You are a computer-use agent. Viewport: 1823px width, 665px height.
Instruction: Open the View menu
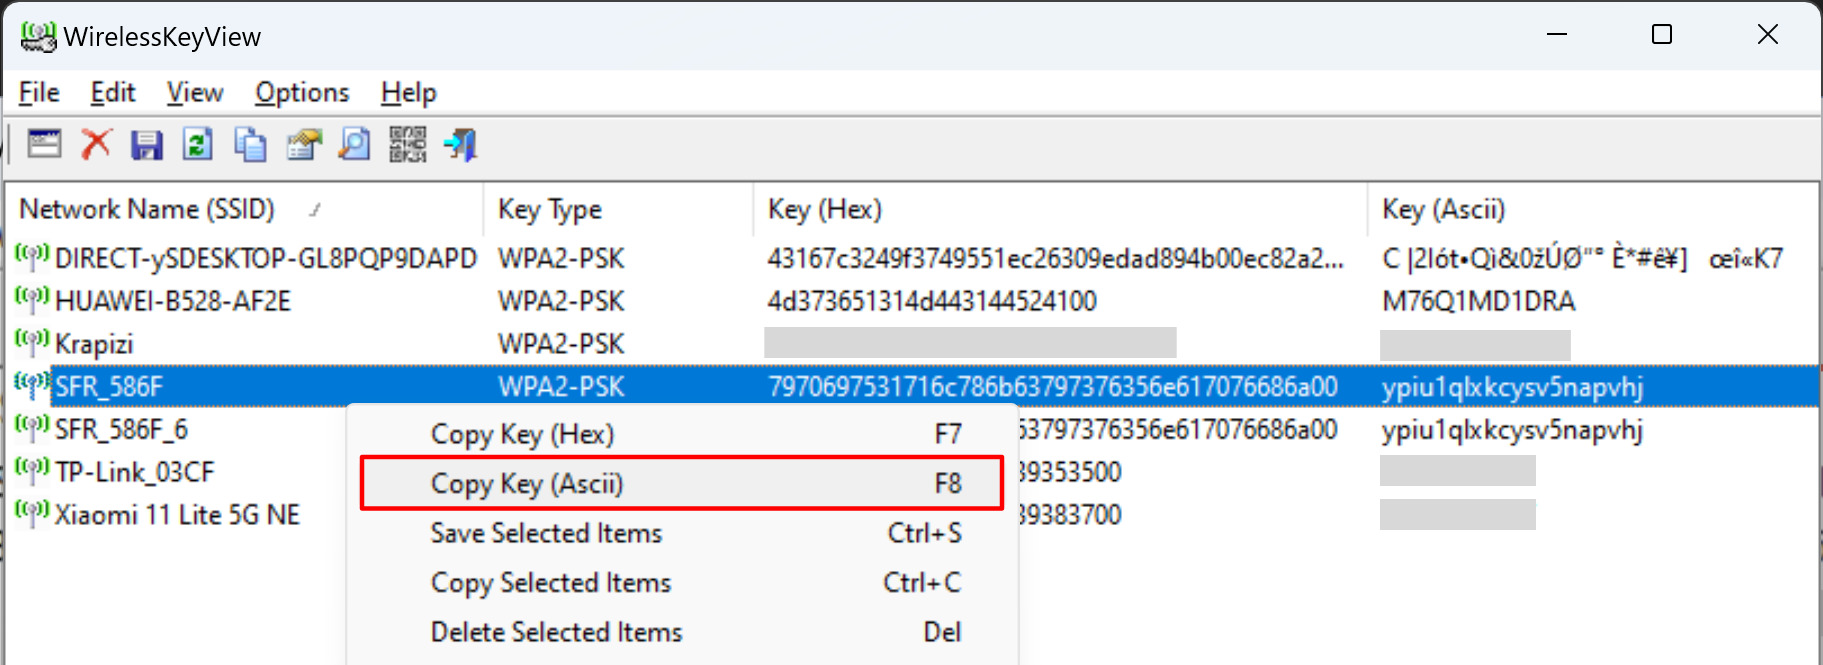tap(195, 93)
